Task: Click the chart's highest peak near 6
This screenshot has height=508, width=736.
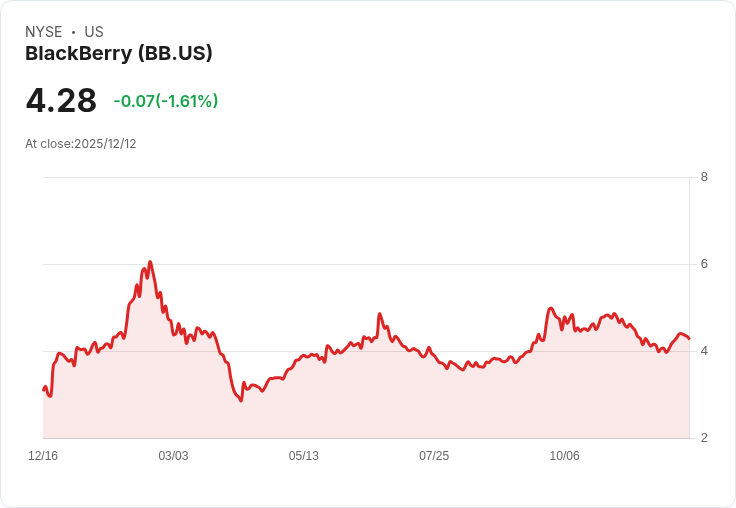Action: tap(150, 262)
